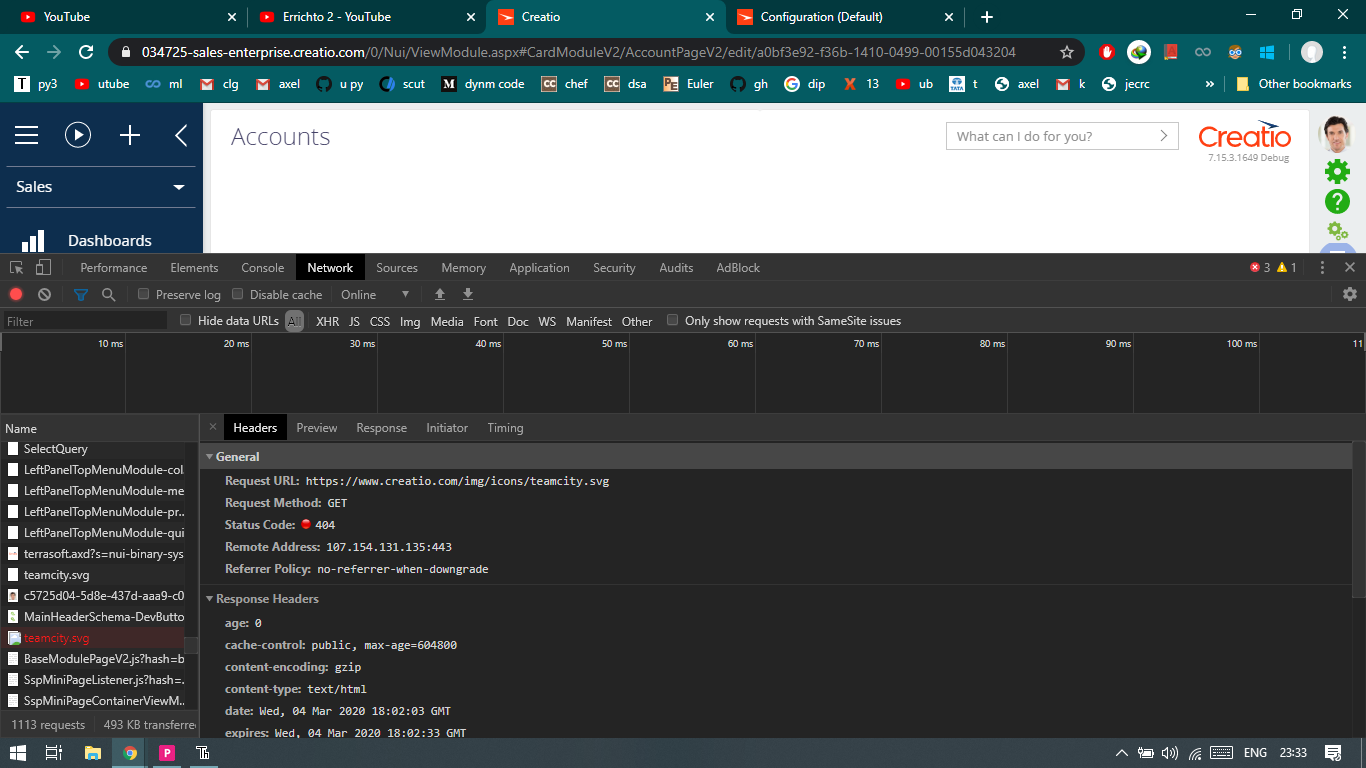Switch to the Console panel

tap(262, 267)
